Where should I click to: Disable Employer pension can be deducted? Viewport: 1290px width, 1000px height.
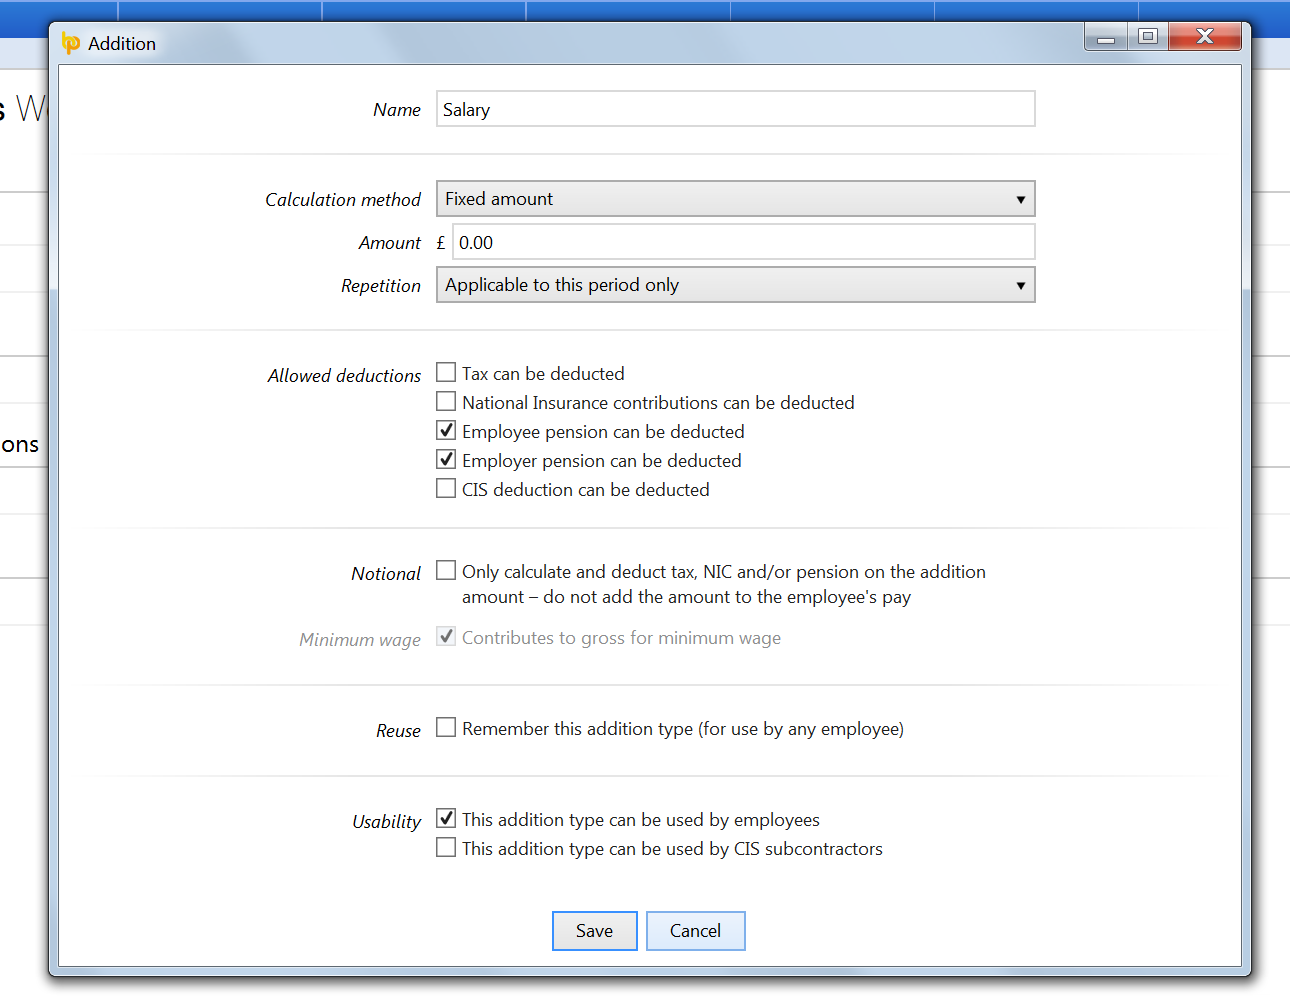(x=446, y=460)
